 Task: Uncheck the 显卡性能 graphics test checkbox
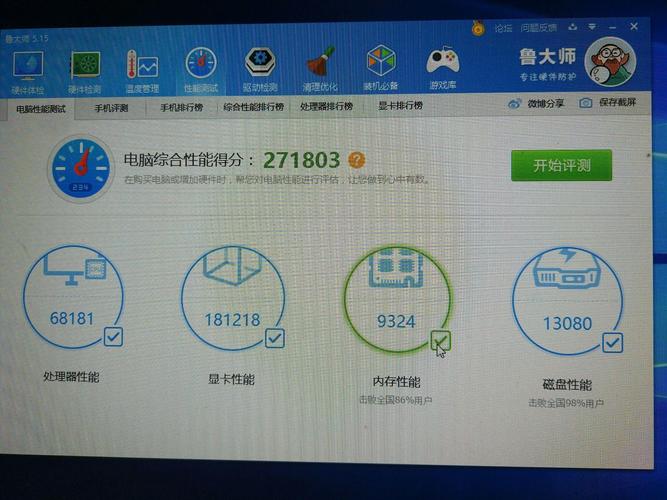click(x=275, y=338)
